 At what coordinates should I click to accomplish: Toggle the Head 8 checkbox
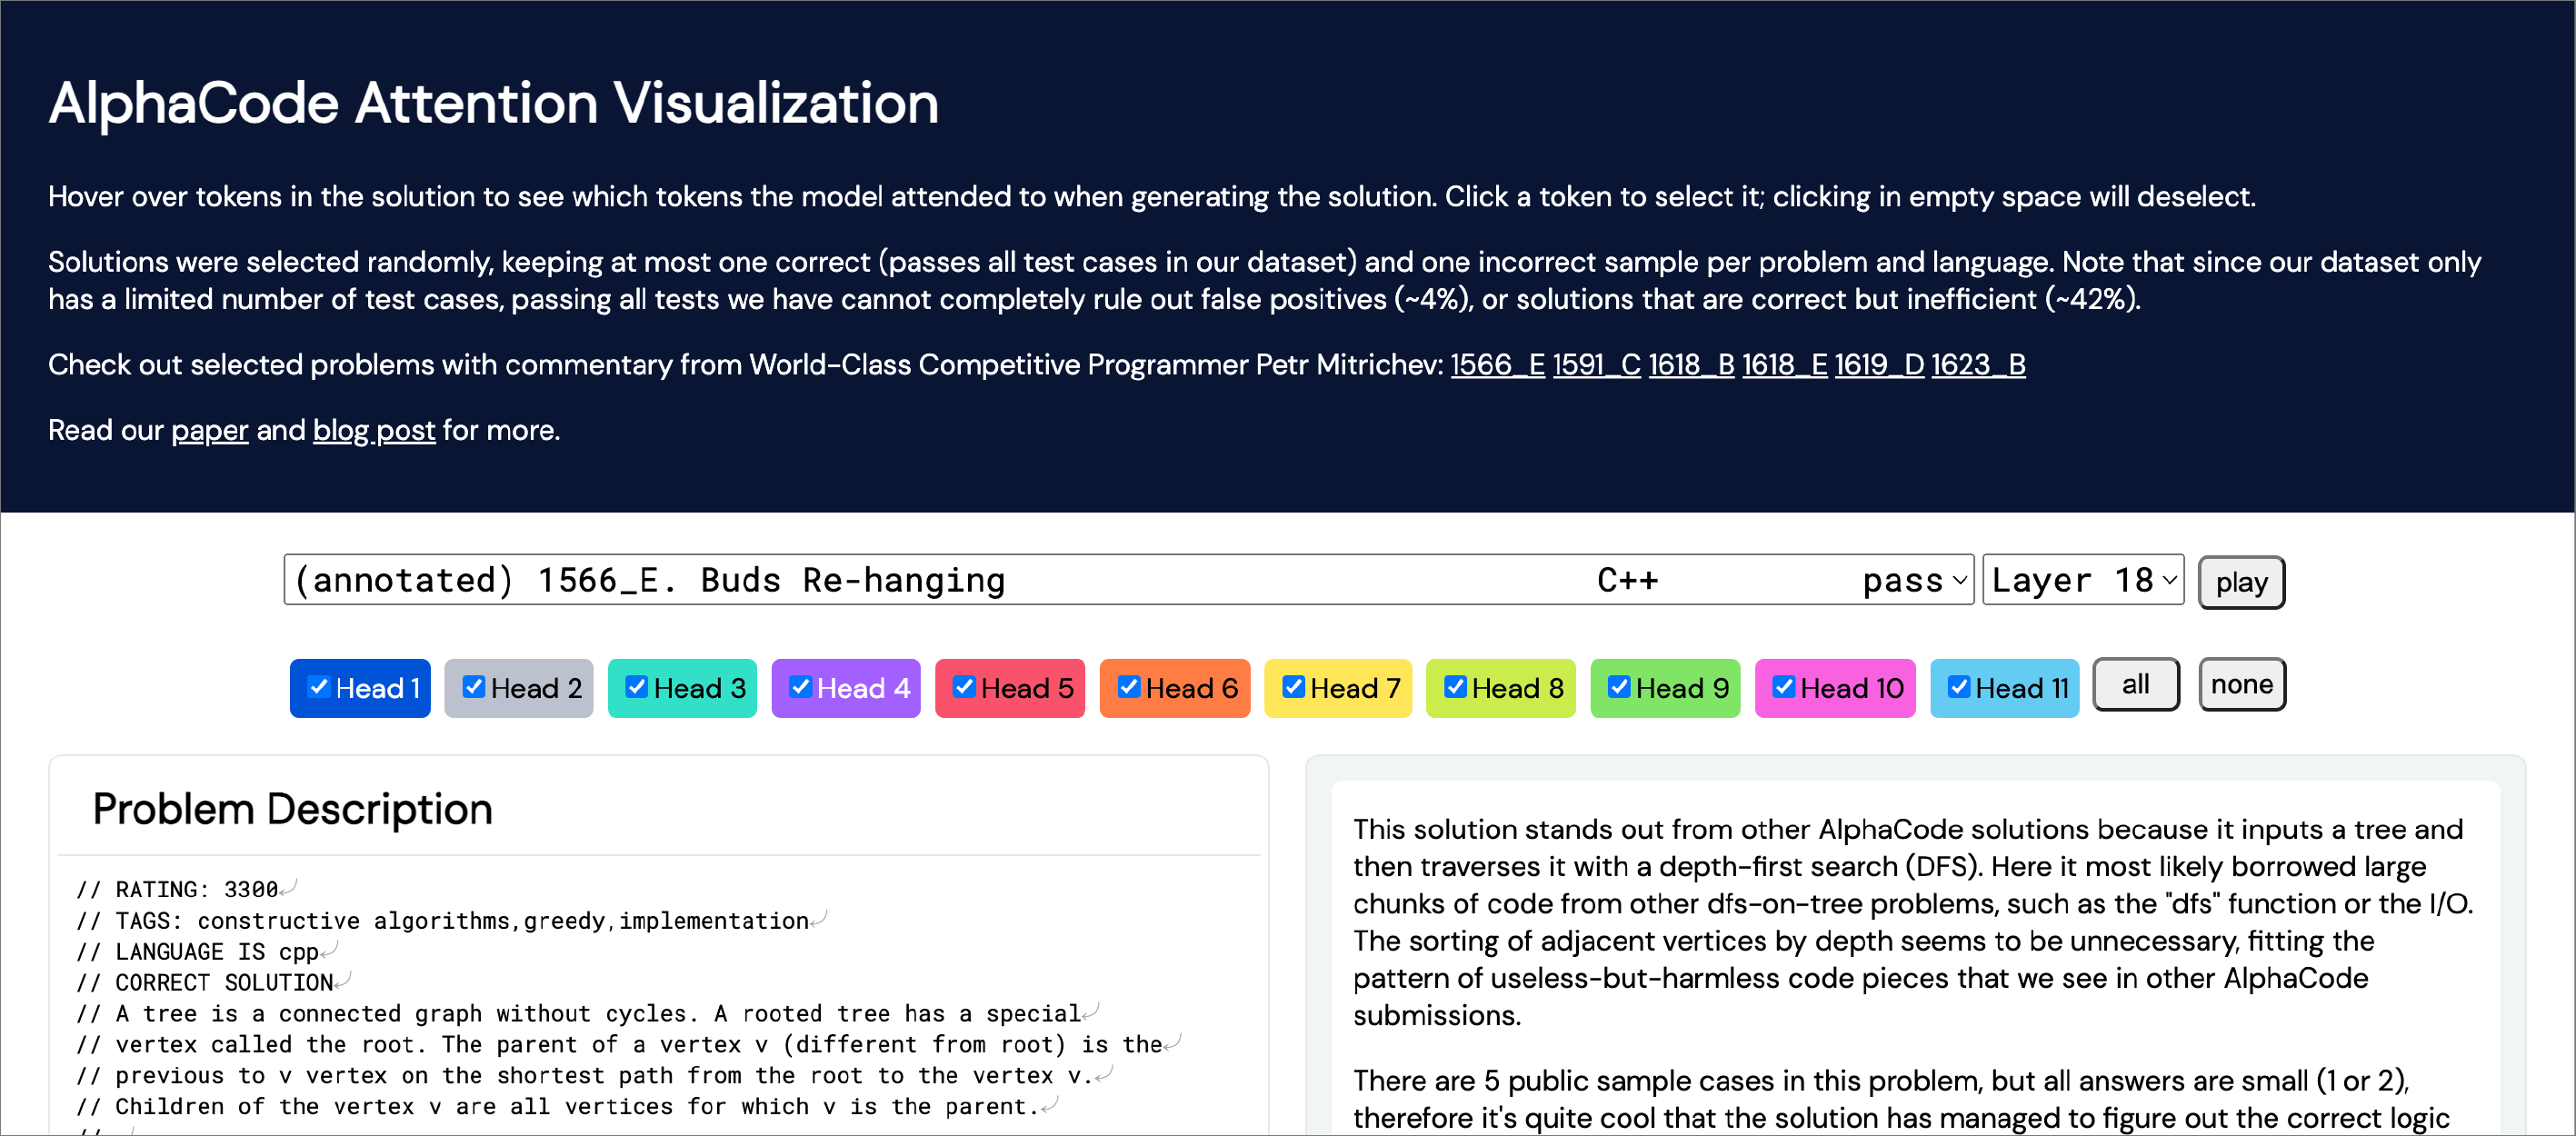1456,687
